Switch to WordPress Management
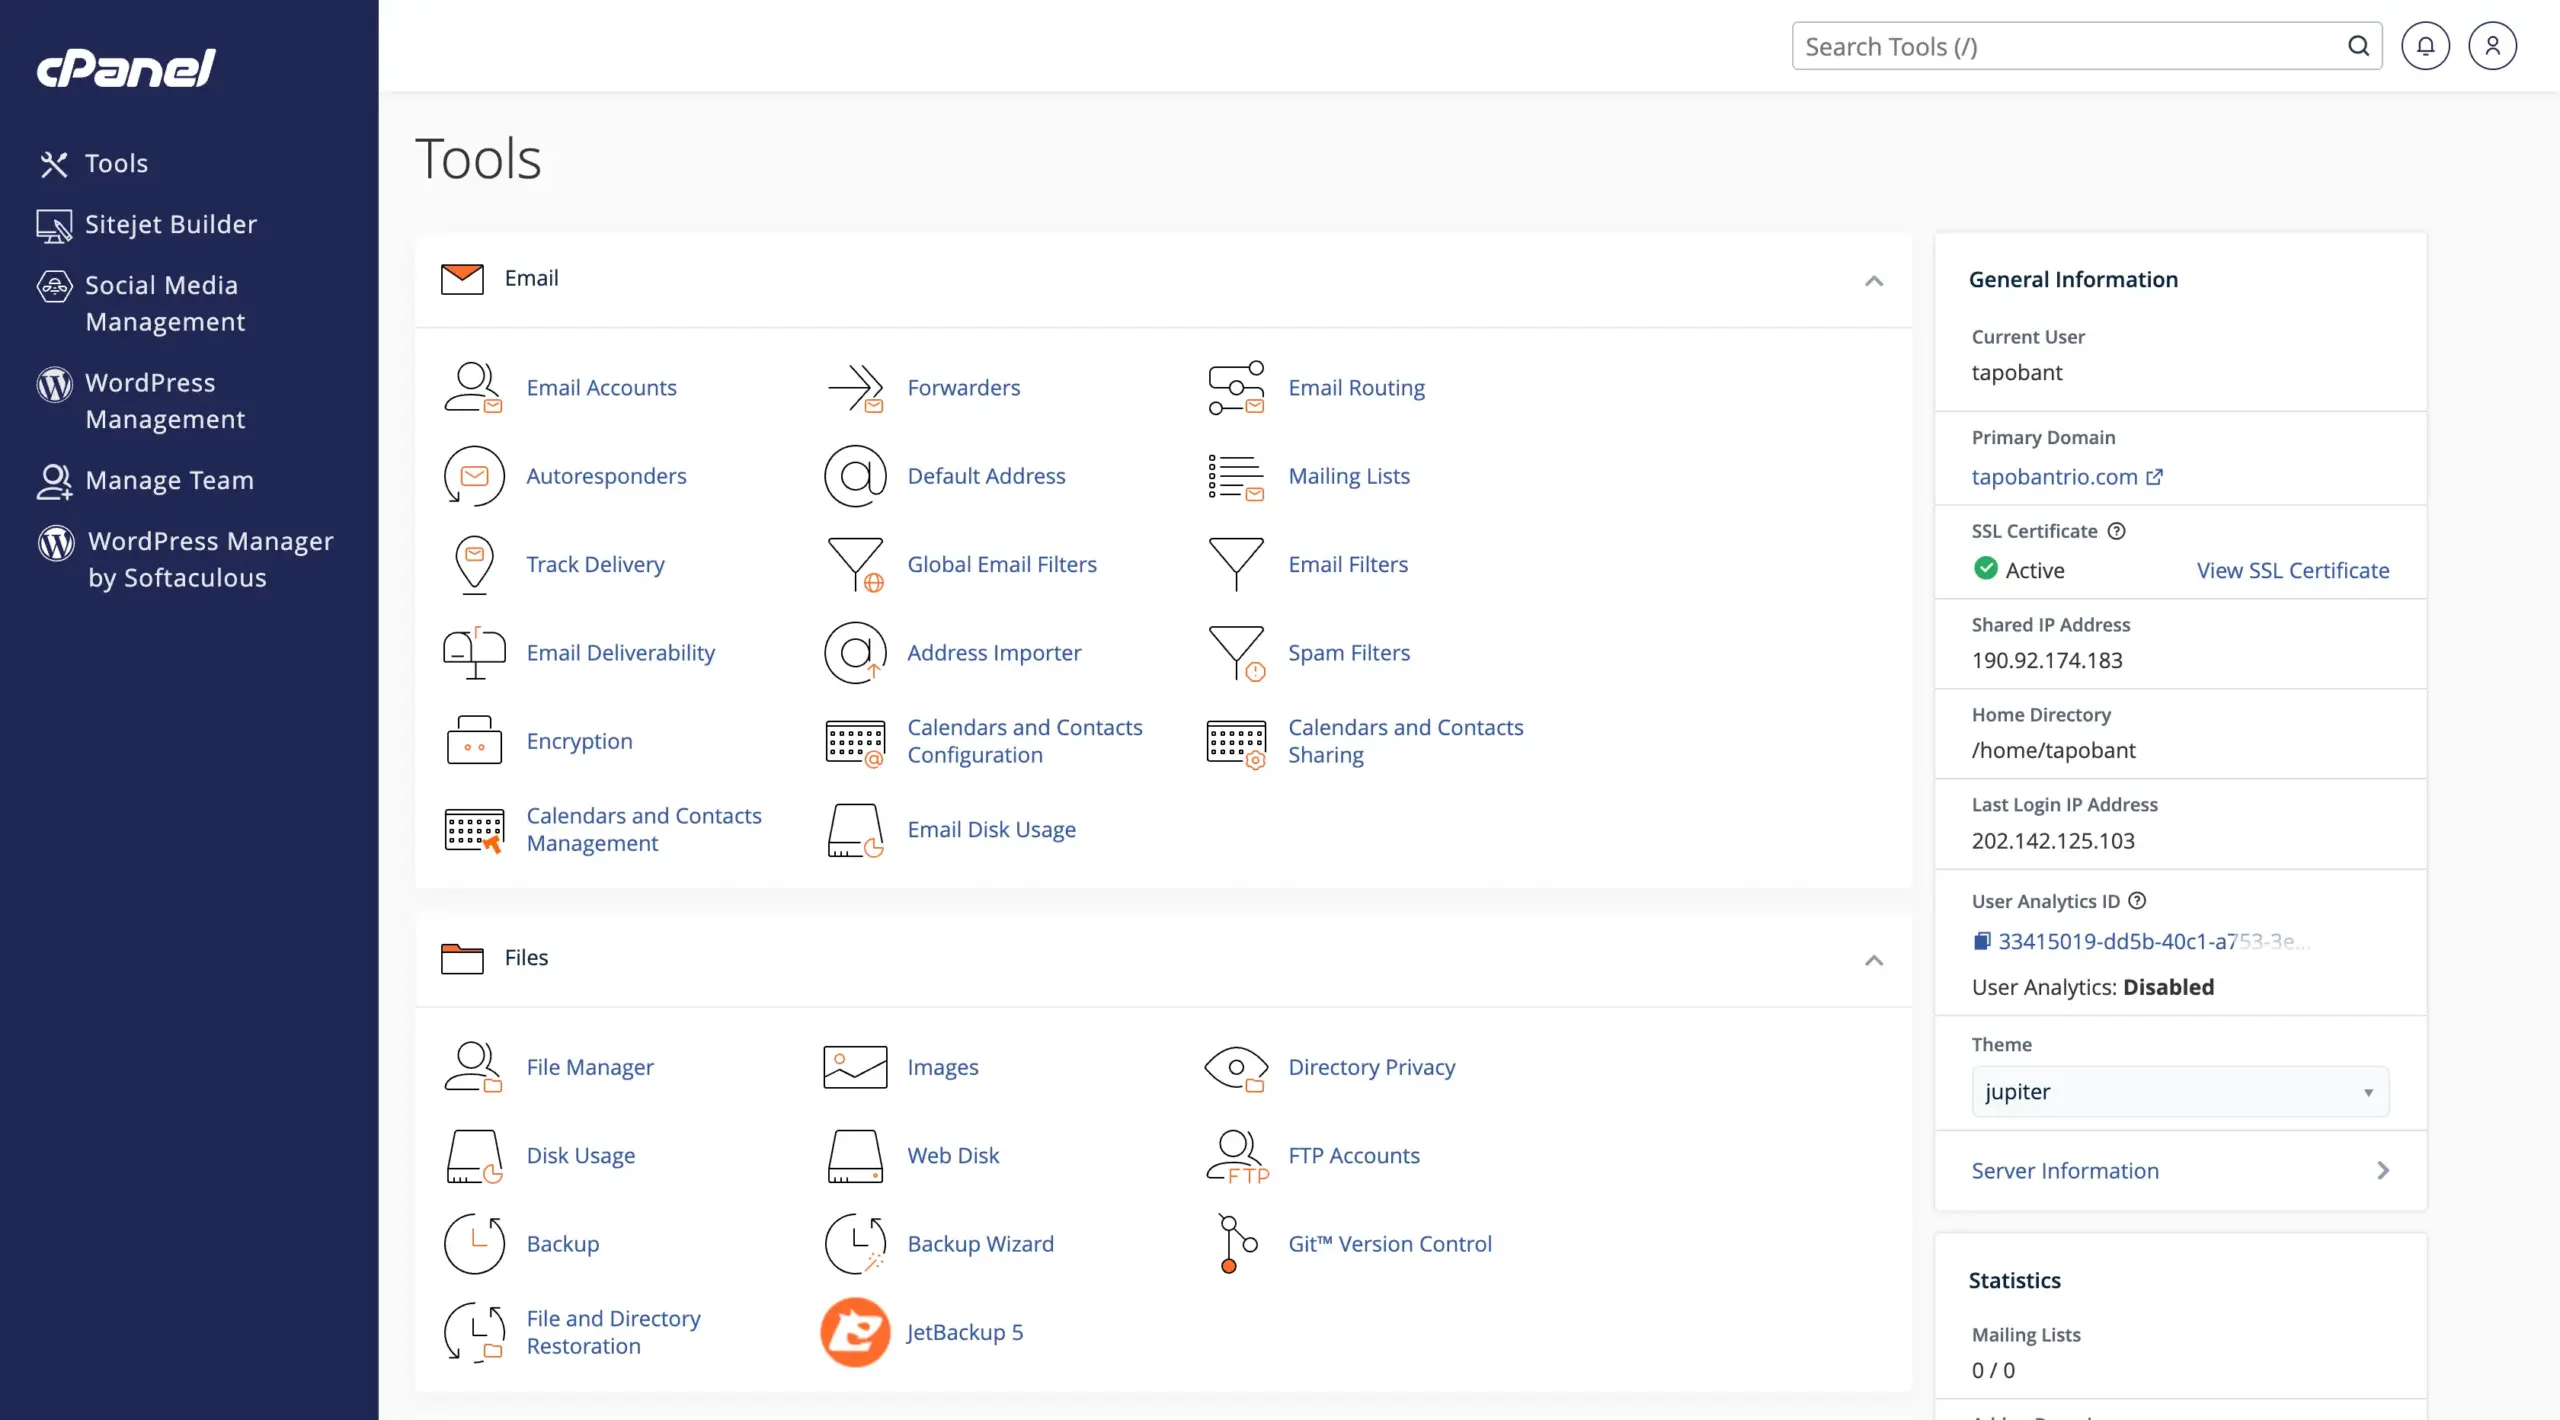Image resolution: width=2560 pixels, height=1420 pixels. pyautogui.click(x=165, y=400)
